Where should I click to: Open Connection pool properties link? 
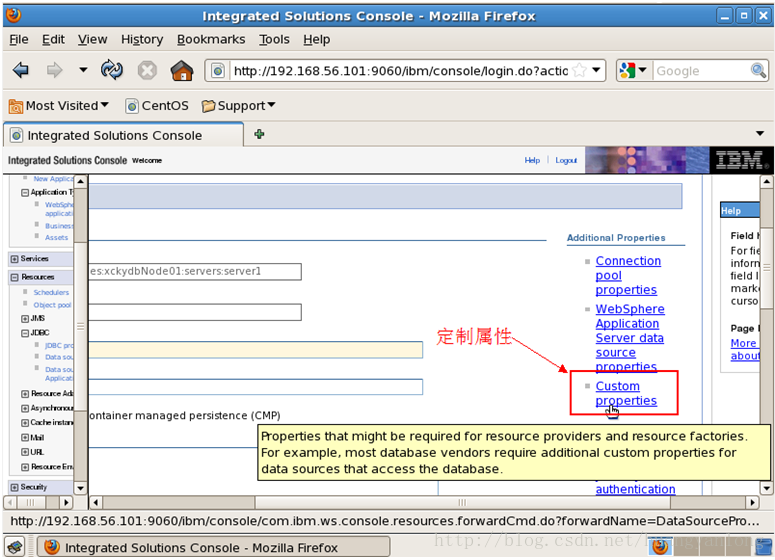click(x=628, y=275)
